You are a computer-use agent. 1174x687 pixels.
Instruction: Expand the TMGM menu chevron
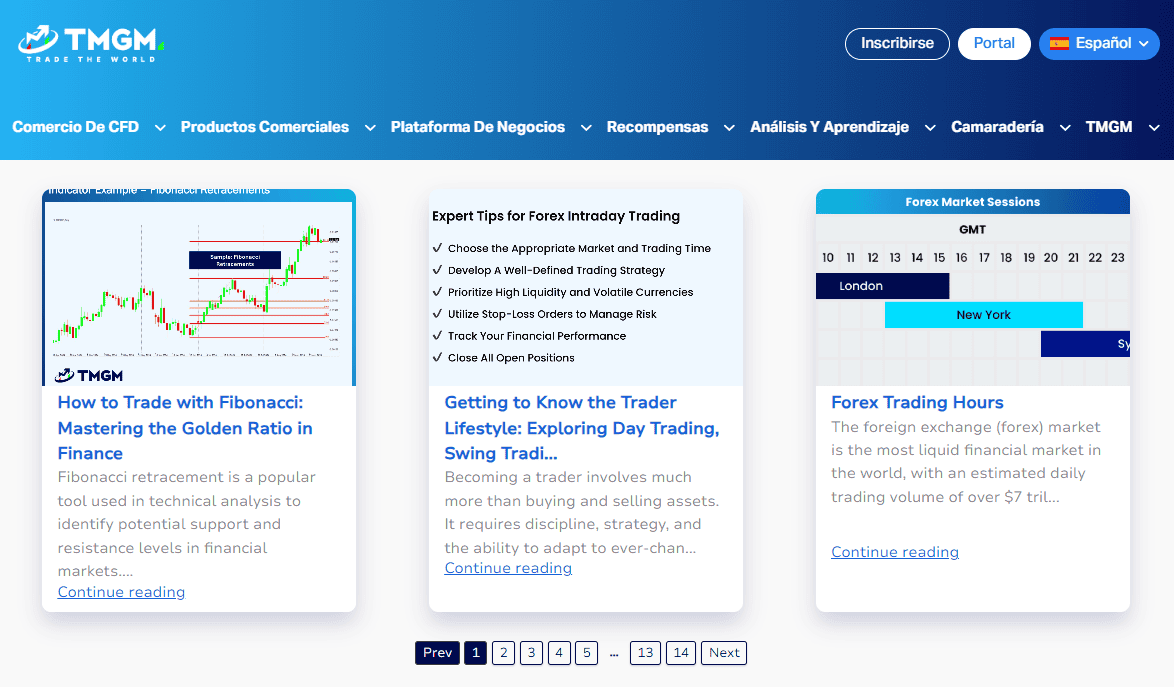(x=1155, y=128)
